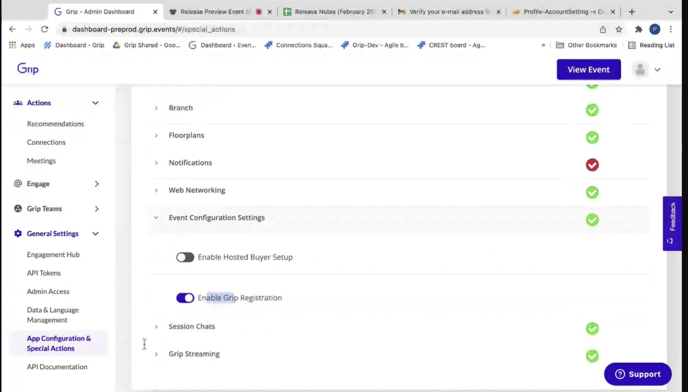This screenshot has height=392, width=688.
Task: Click the browser reload icon
Action: (x=44, y=29)
